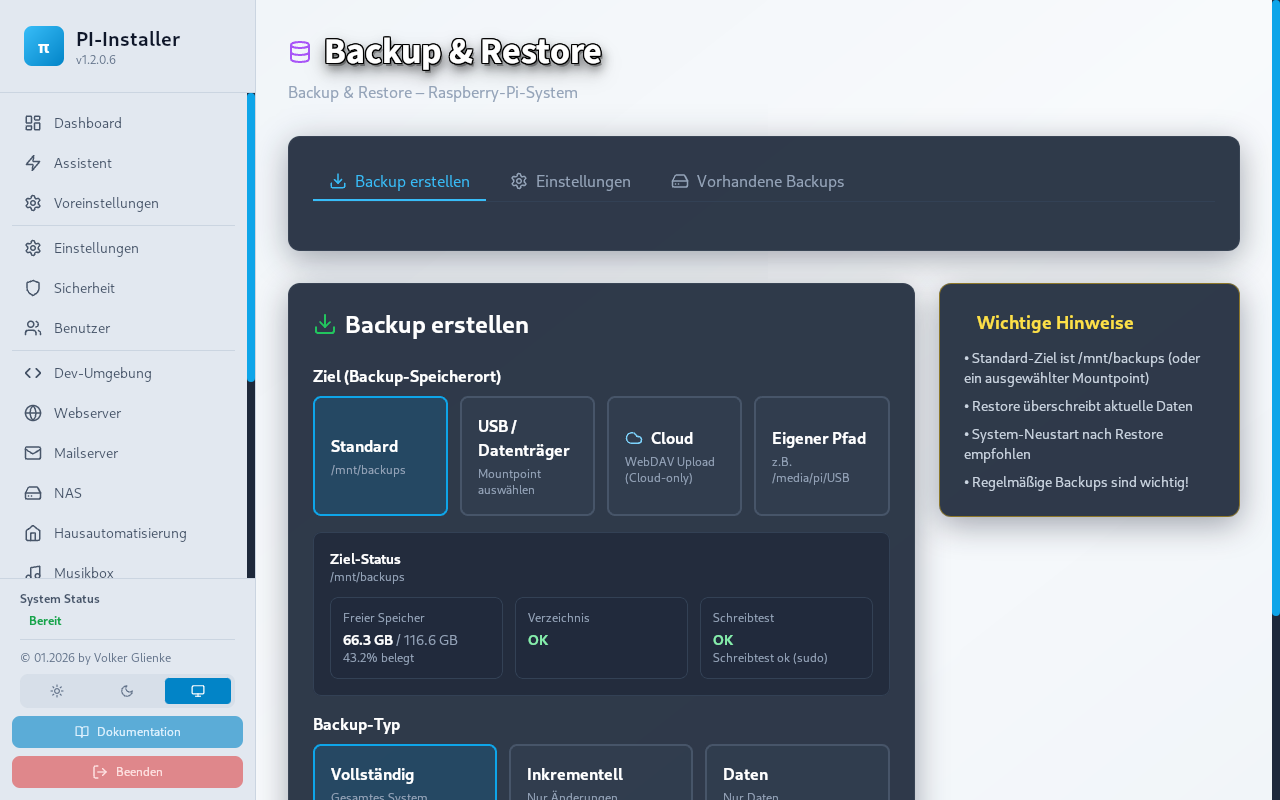The image size is (1280, 800).
Task: Click the PI-Installer pi logo icon
Action: (x=44, y=46)
